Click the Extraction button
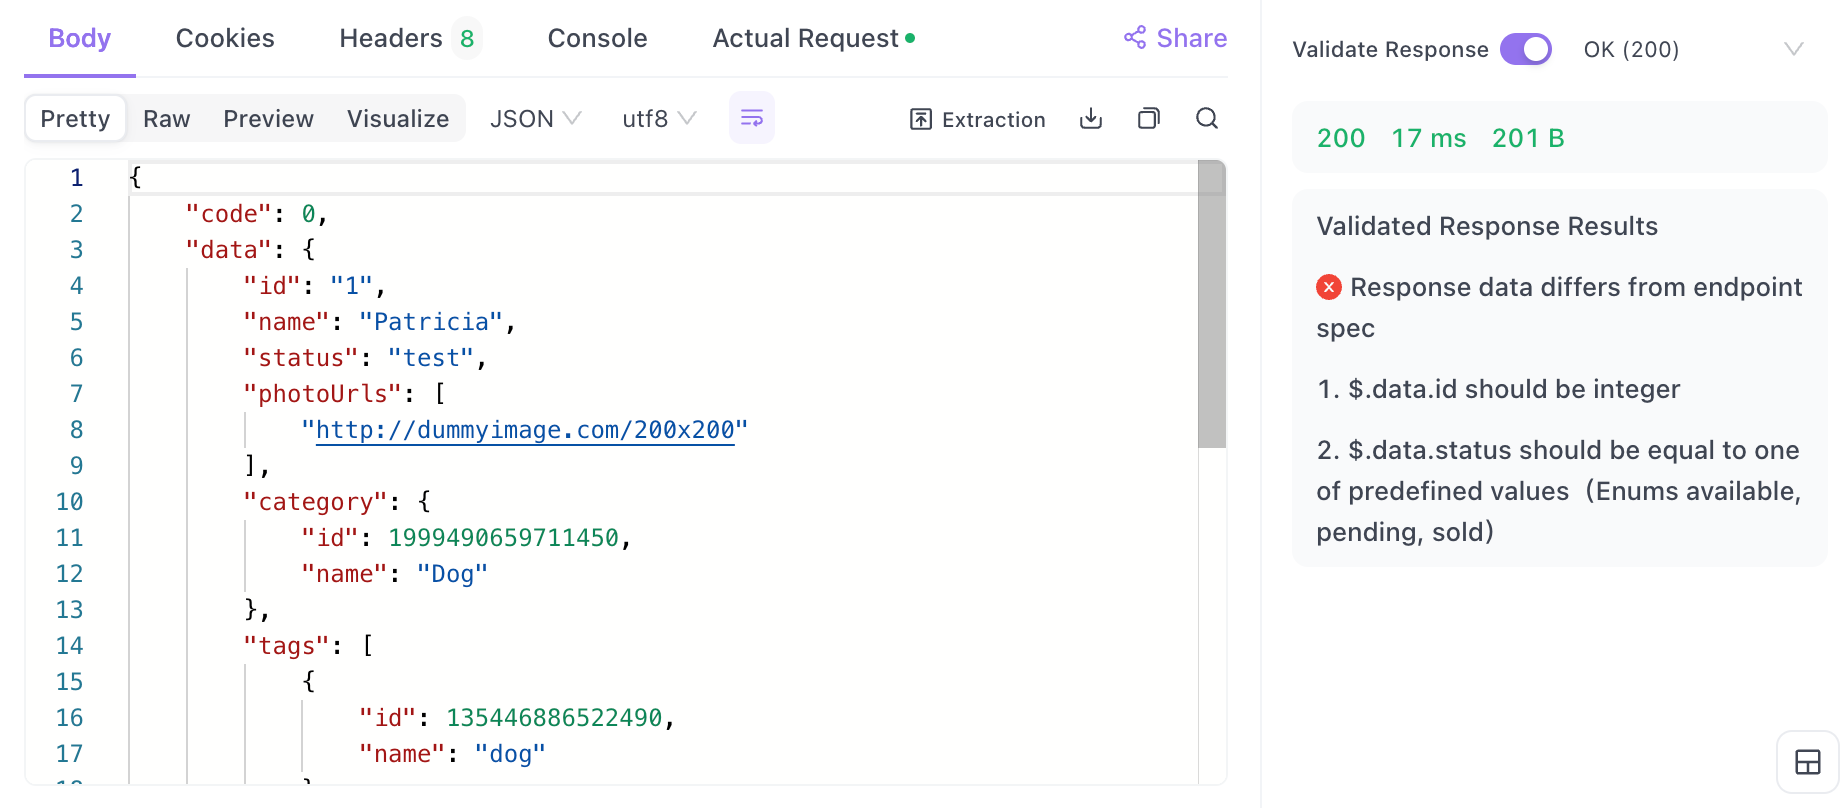 pyautogui.click(x=977, y=119)
